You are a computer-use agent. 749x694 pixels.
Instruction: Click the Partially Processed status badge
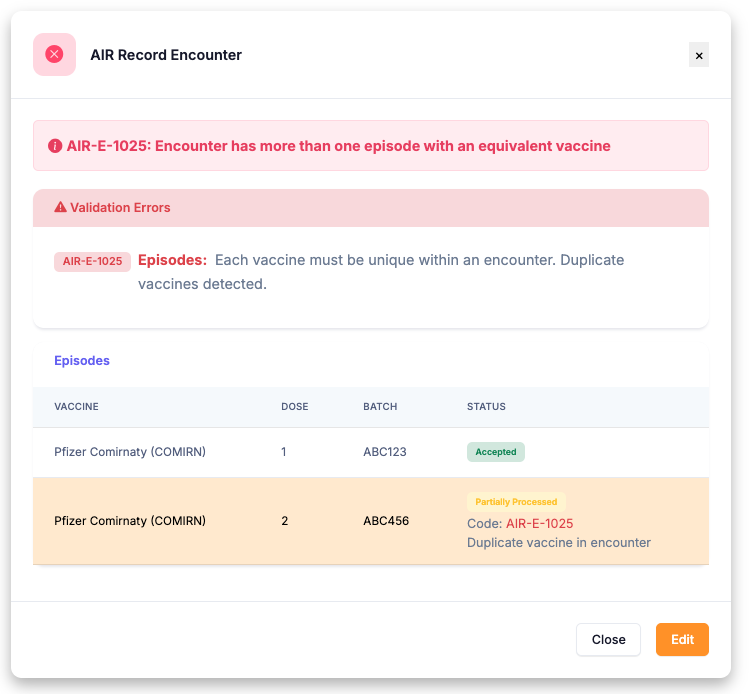pos(516,502)
